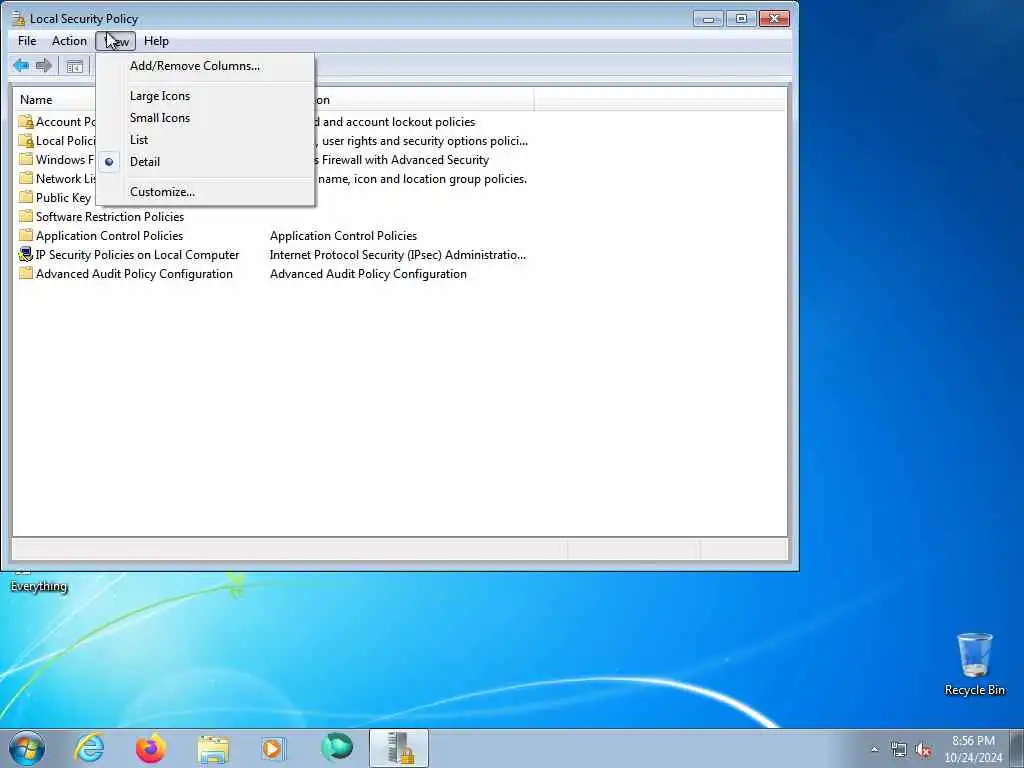Click the green round taskbar app icon
1024x768 pixels.
pos(337,748)
